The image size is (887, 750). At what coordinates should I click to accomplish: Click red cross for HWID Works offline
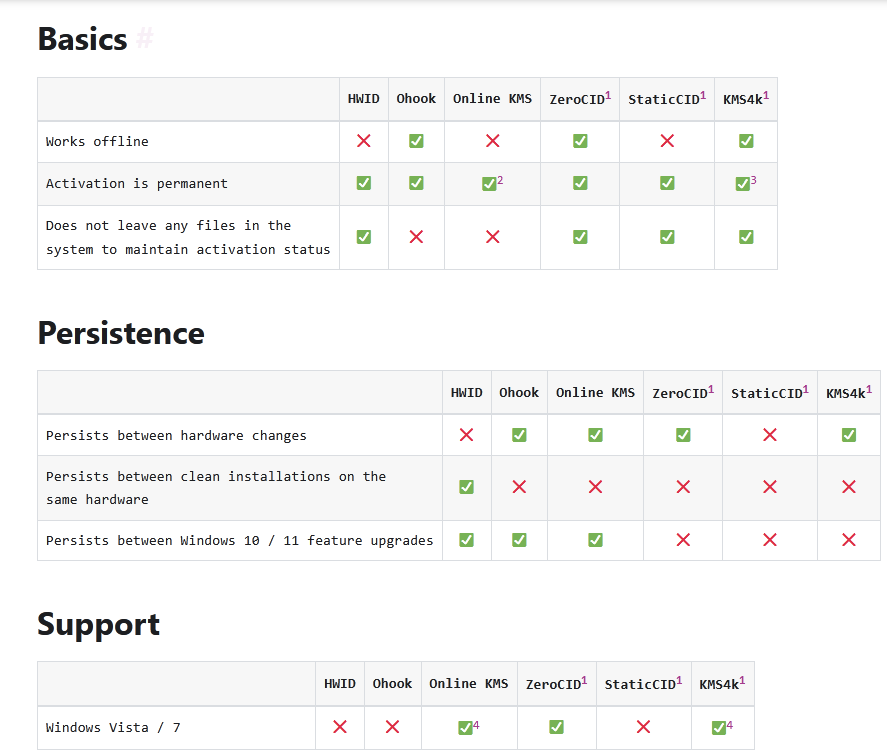pos(364,141)
